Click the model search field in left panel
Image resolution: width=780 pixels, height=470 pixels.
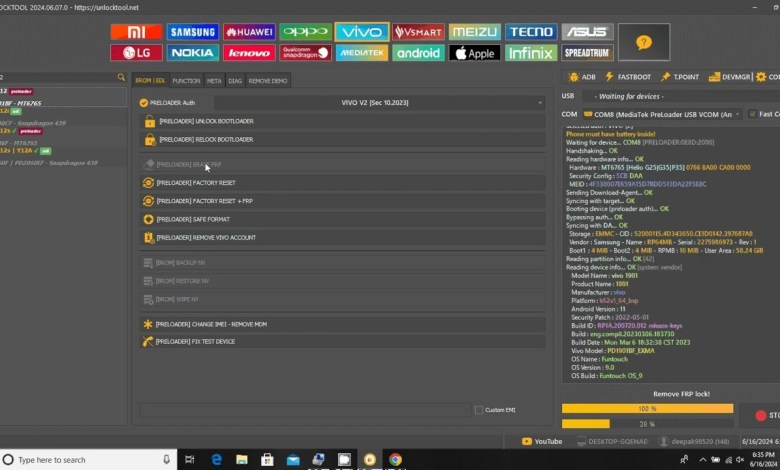pos(58,77)
